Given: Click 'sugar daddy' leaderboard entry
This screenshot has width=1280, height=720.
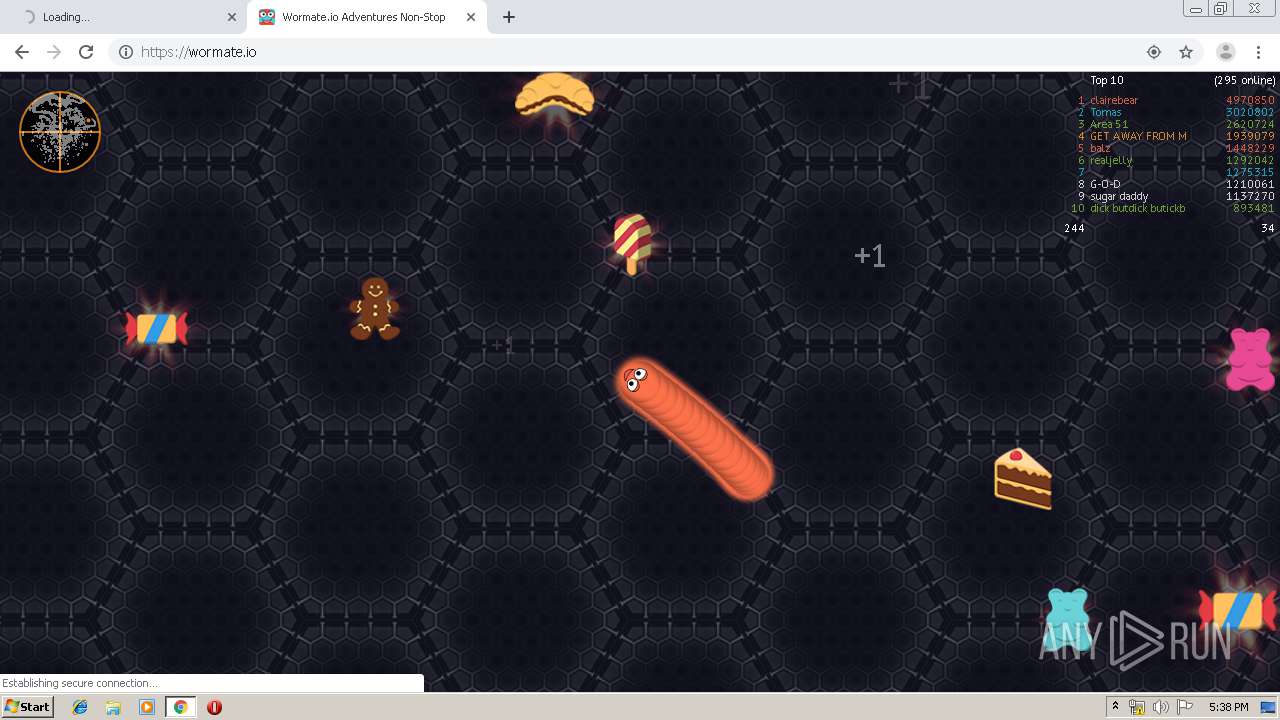Looking at the screenshot, I should (1119, 196).
